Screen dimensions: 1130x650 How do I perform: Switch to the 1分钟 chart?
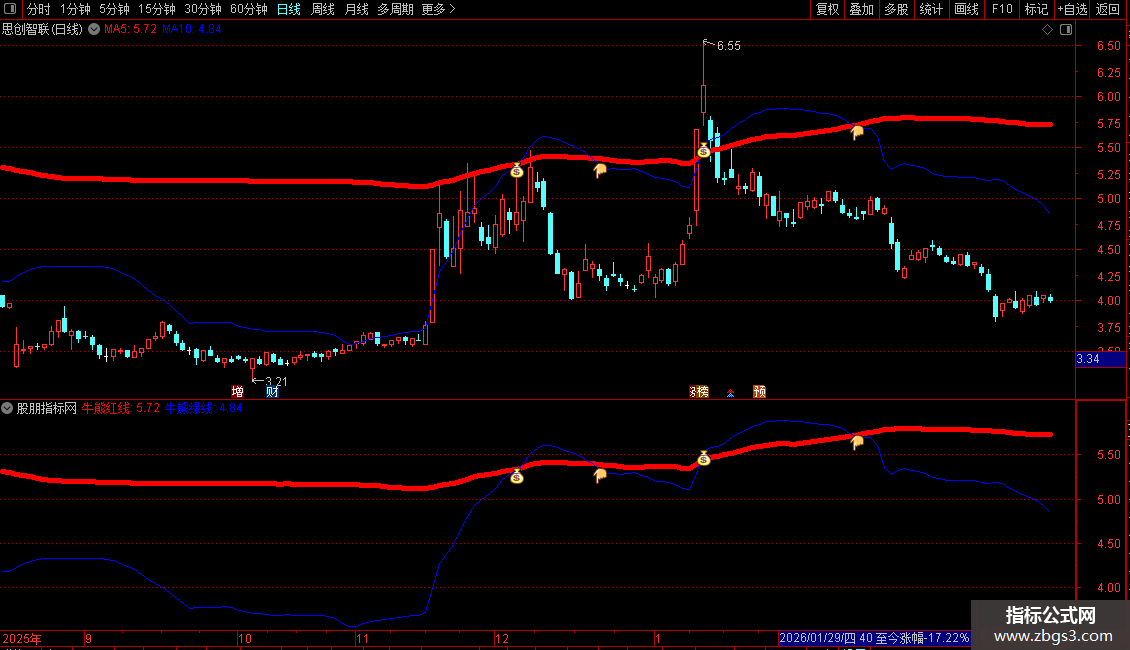[x=75, y=9]
